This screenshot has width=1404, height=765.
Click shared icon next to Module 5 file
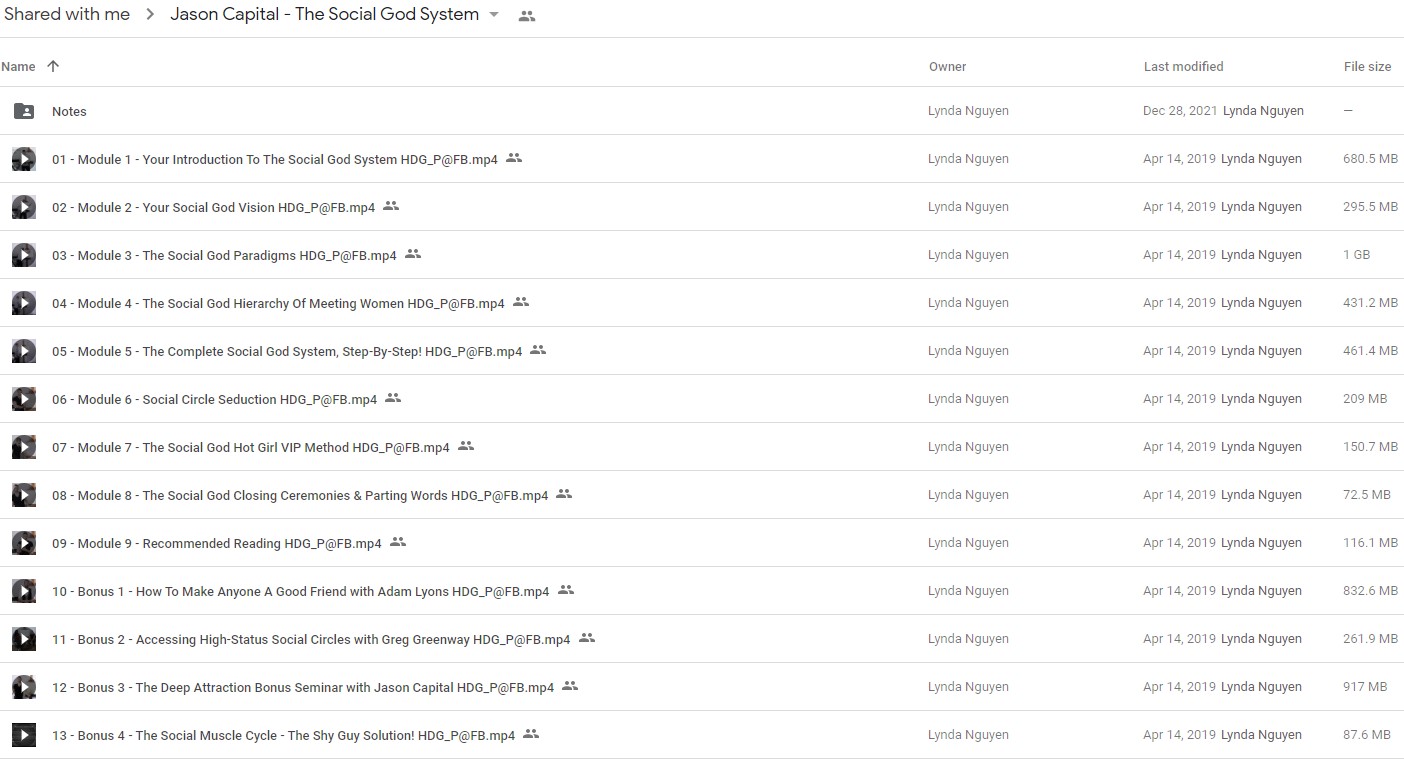[538, 350]
